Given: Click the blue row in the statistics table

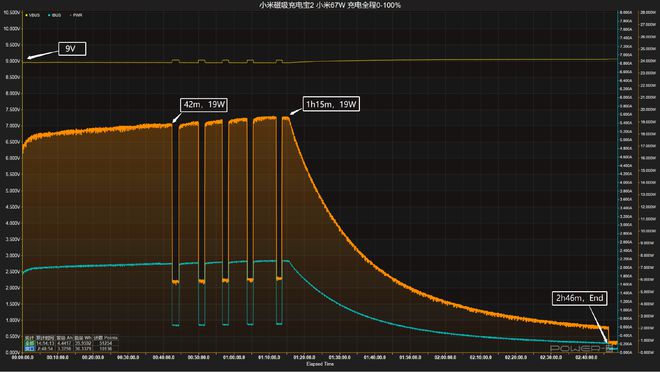Looking at the screenshot, I should coord(71,348).
